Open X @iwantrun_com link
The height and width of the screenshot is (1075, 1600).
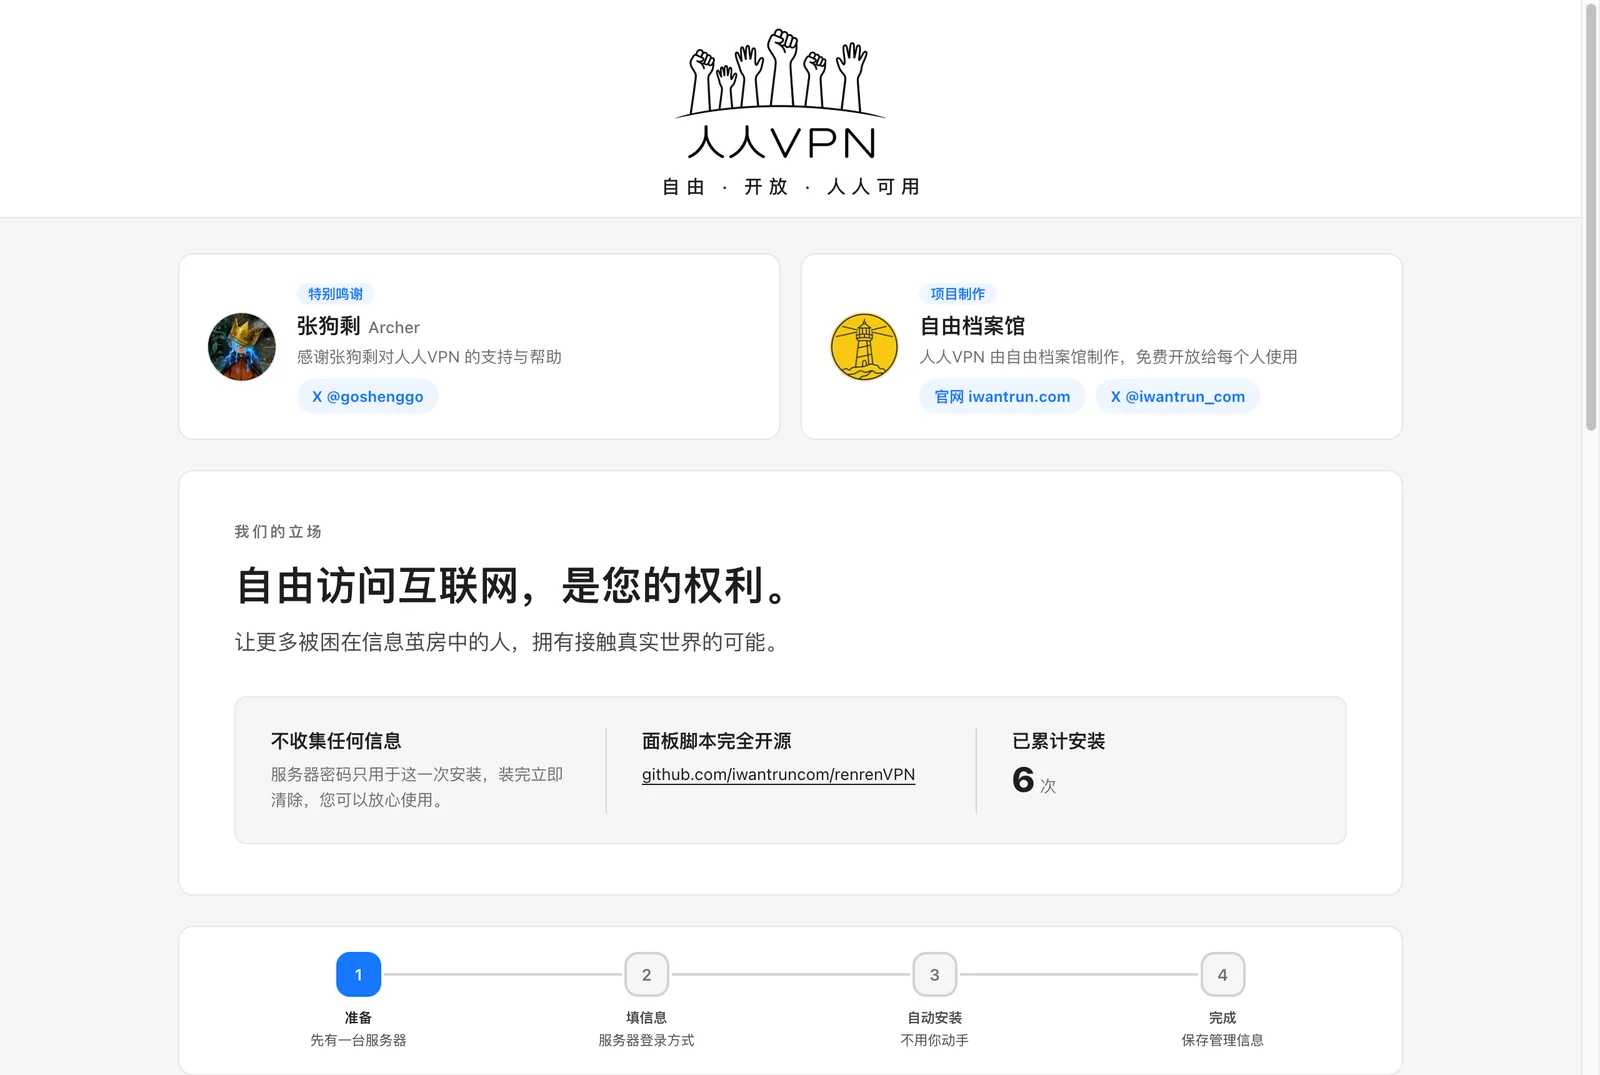1178,397
